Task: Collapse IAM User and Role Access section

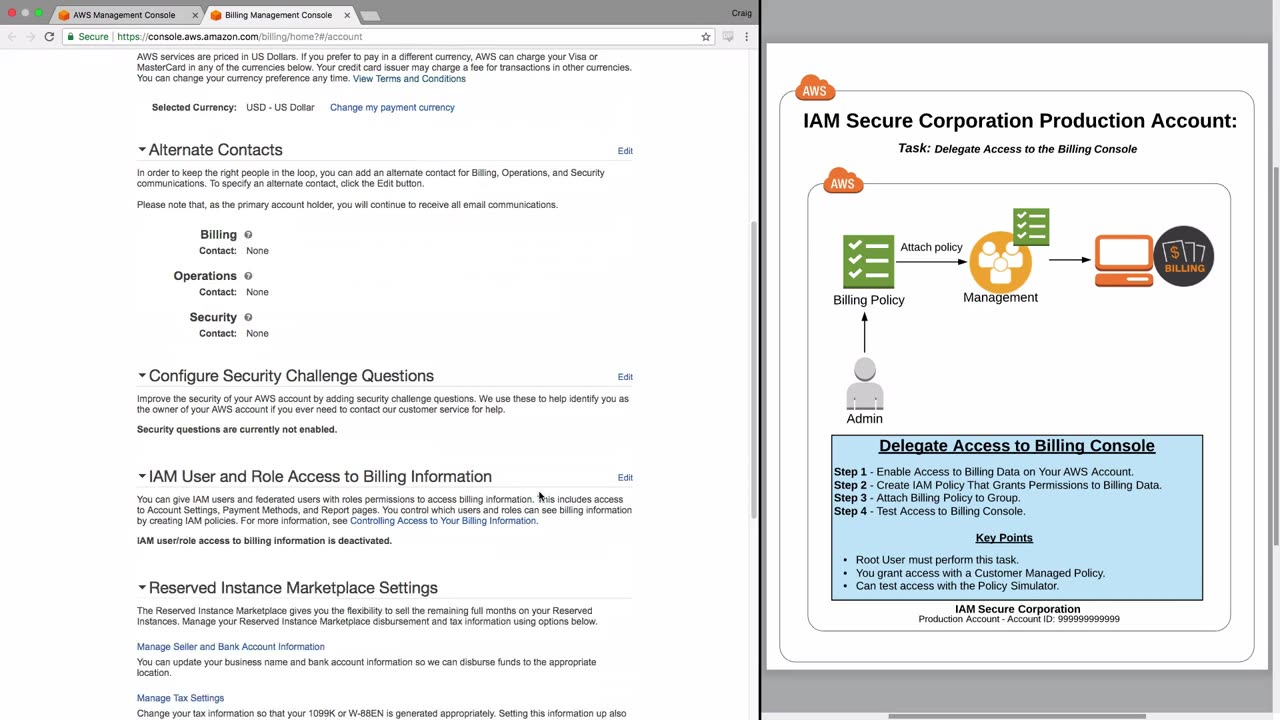Action: pyautogui.click(x=142, y=477)
